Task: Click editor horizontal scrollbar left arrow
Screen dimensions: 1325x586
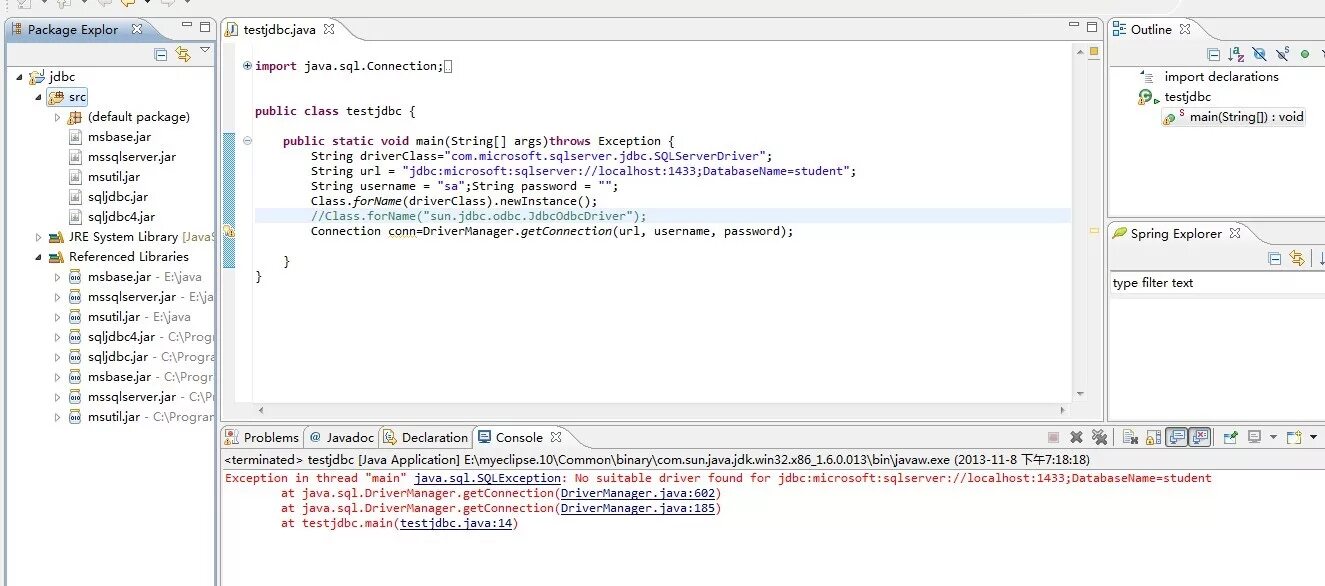Action: tap(261, 410)
